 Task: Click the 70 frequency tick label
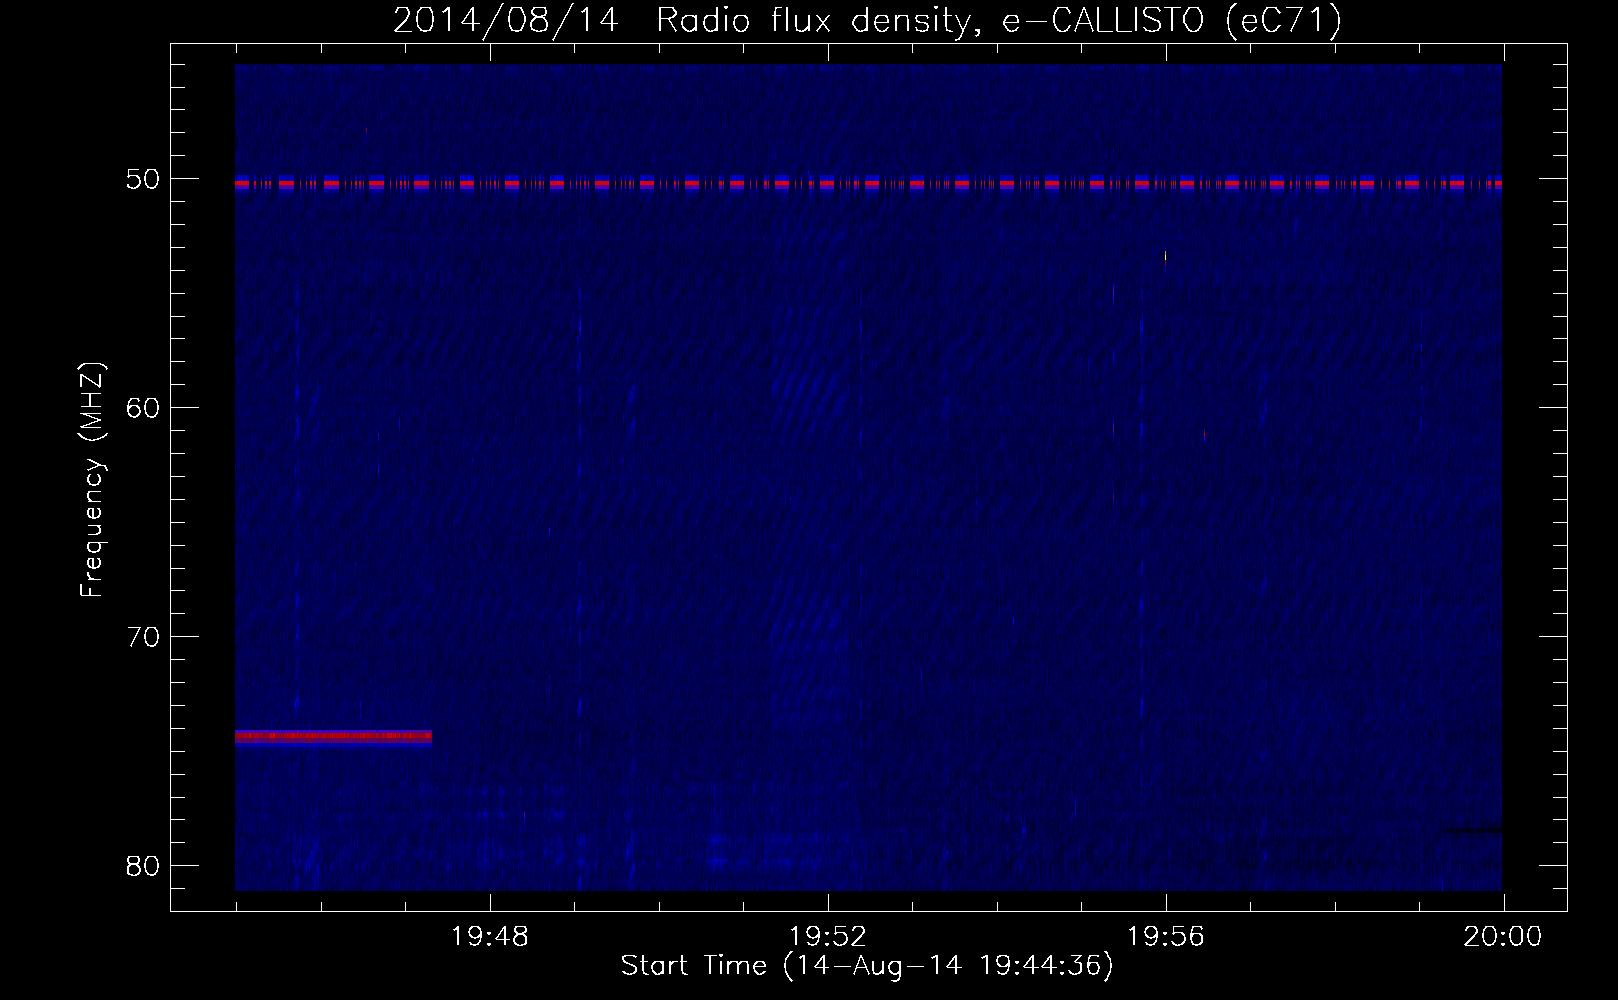(x=143, y=636)
